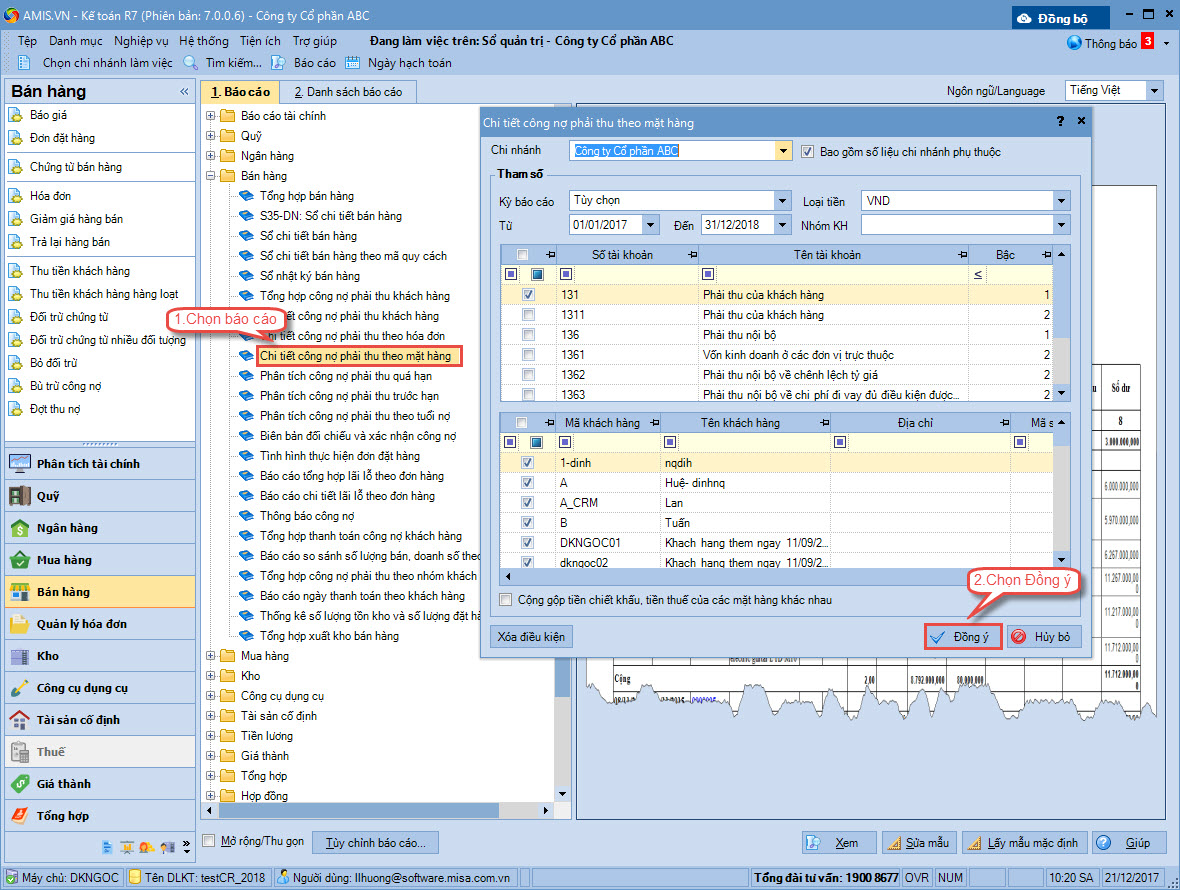The height and width of the screenshot is (890, 1180).
Task: Click the Nhóm KH input field
Action: coord(955,225)
